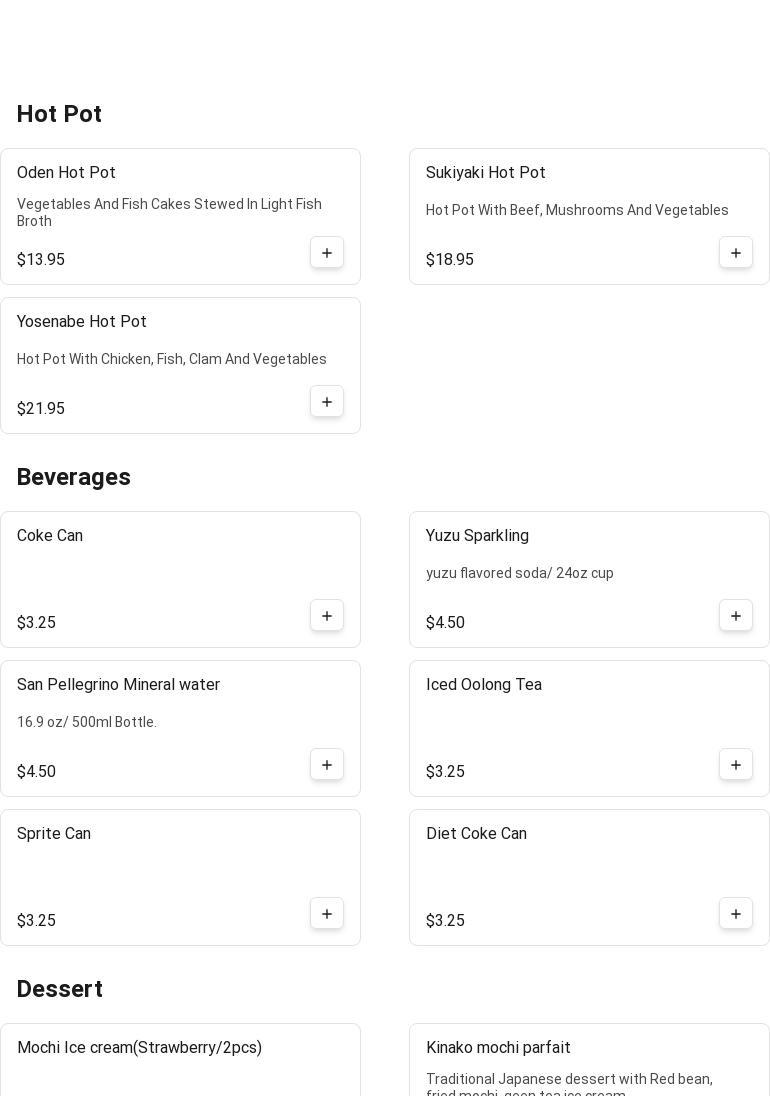770x1096 pixels.
Task: Add Sukiyaki Hot Pot to order
Action: tap(736, 253)
